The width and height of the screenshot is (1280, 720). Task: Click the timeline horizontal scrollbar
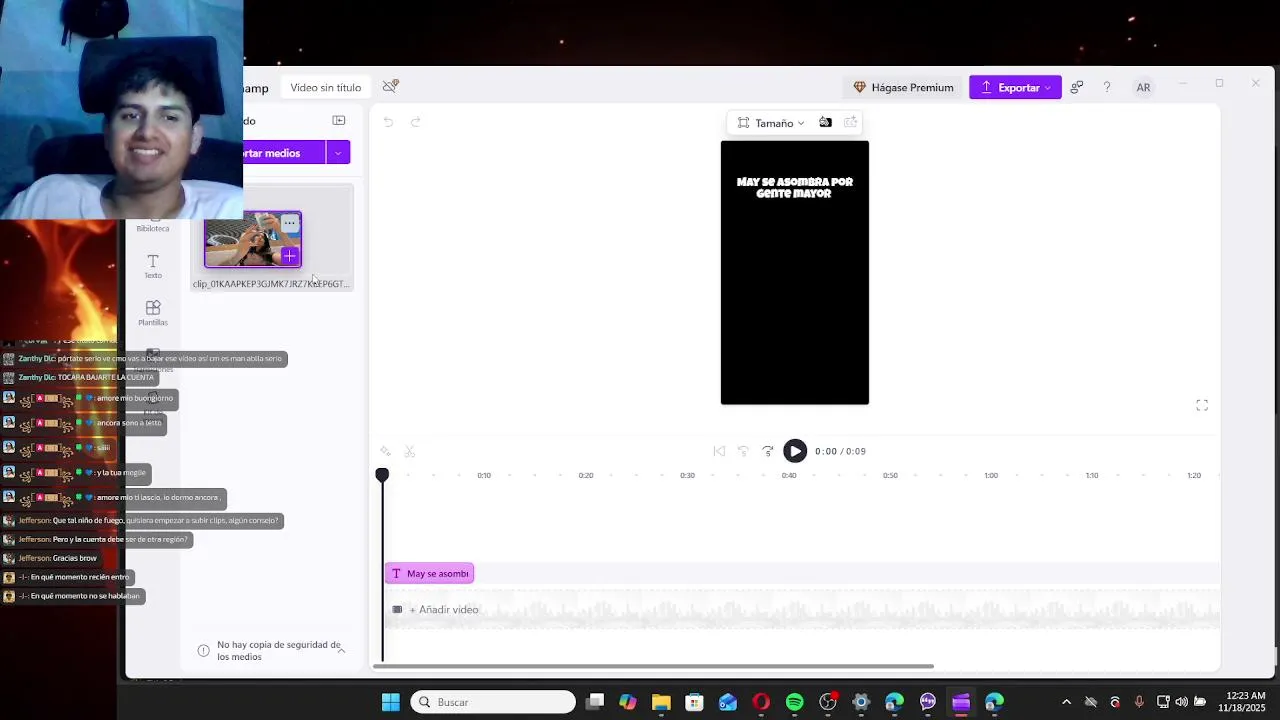[655, 666]
